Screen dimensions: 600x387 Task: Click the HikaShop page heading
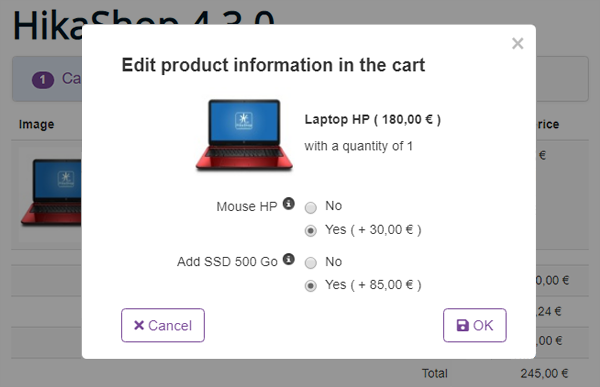[x=144, y=24]
